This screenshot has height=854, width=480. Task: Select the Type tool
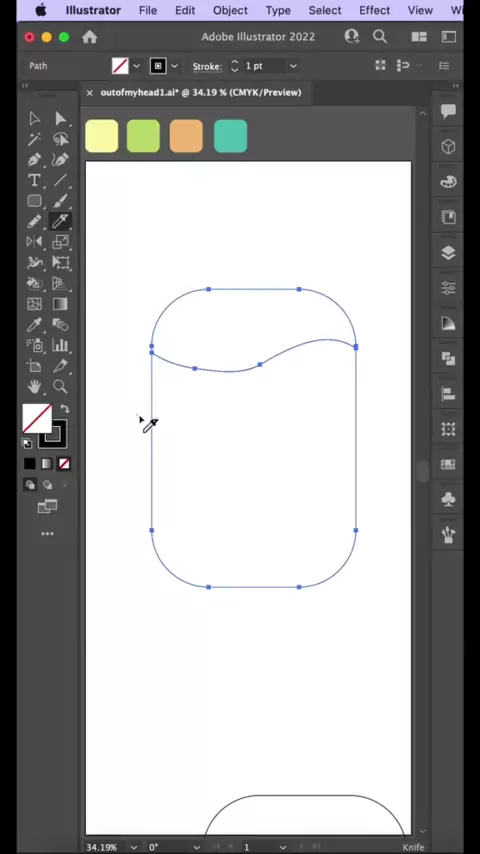[x=34, y=180]
